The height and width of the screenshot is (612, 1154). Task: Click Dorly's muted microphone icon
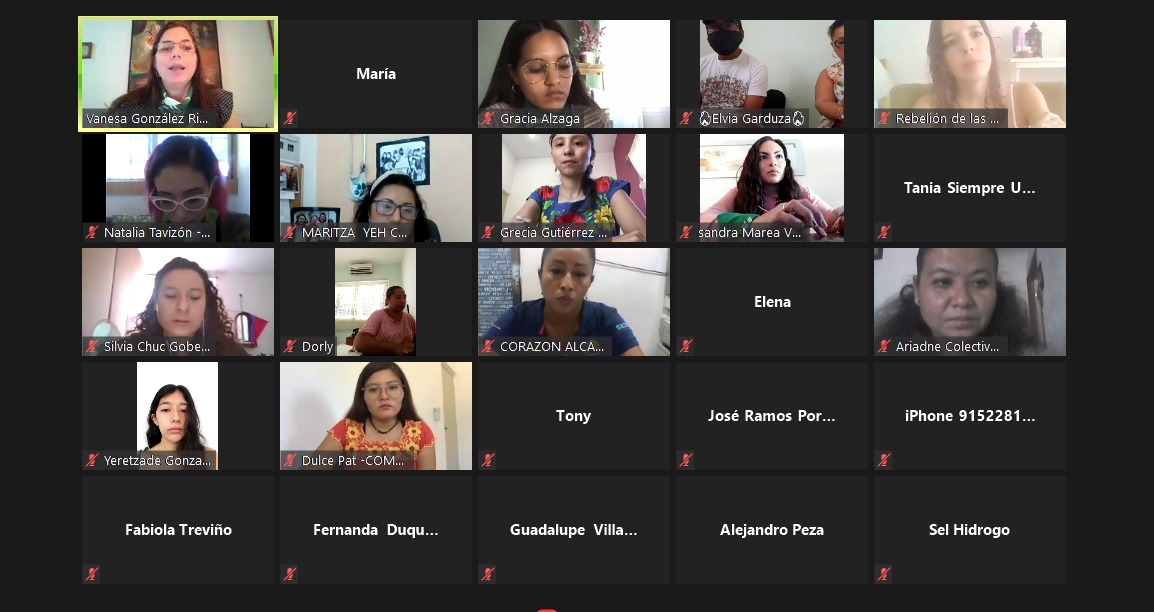coord(290,346)
